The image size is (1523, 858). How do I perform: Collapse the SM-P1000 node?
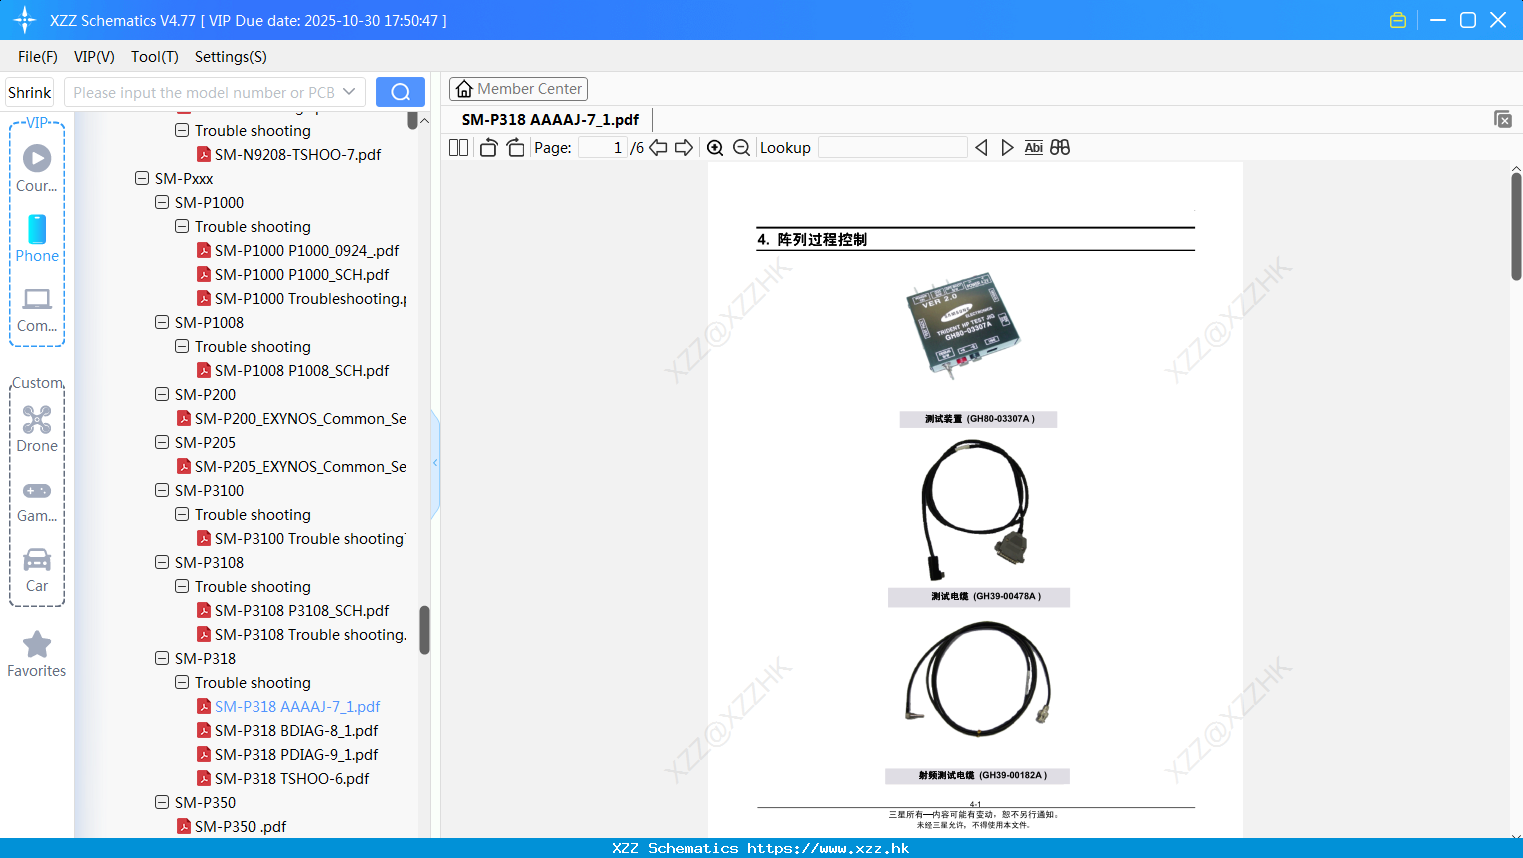162,202
